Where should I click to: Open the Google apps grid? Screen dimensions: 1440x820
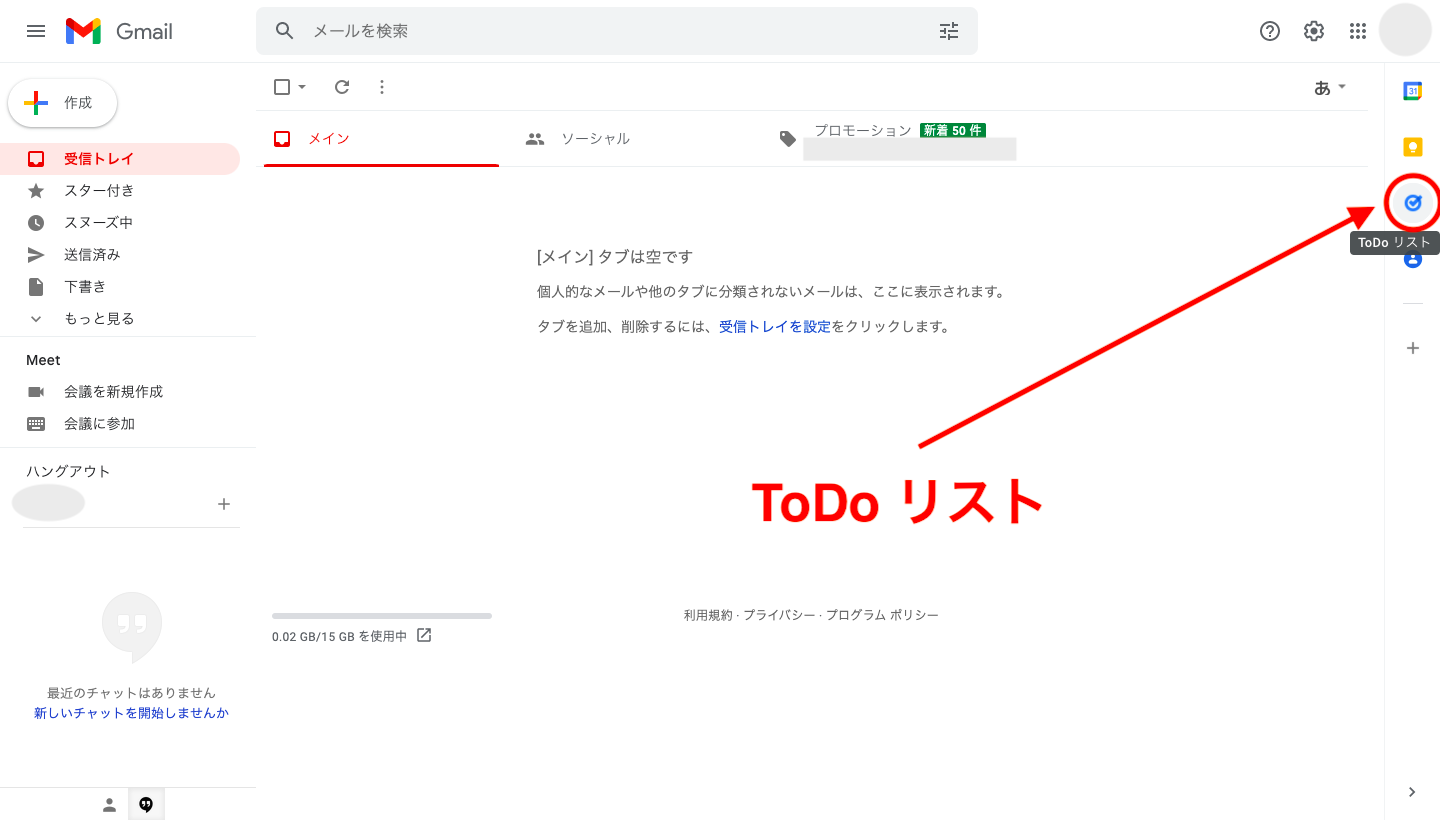tap(1358, 31)
